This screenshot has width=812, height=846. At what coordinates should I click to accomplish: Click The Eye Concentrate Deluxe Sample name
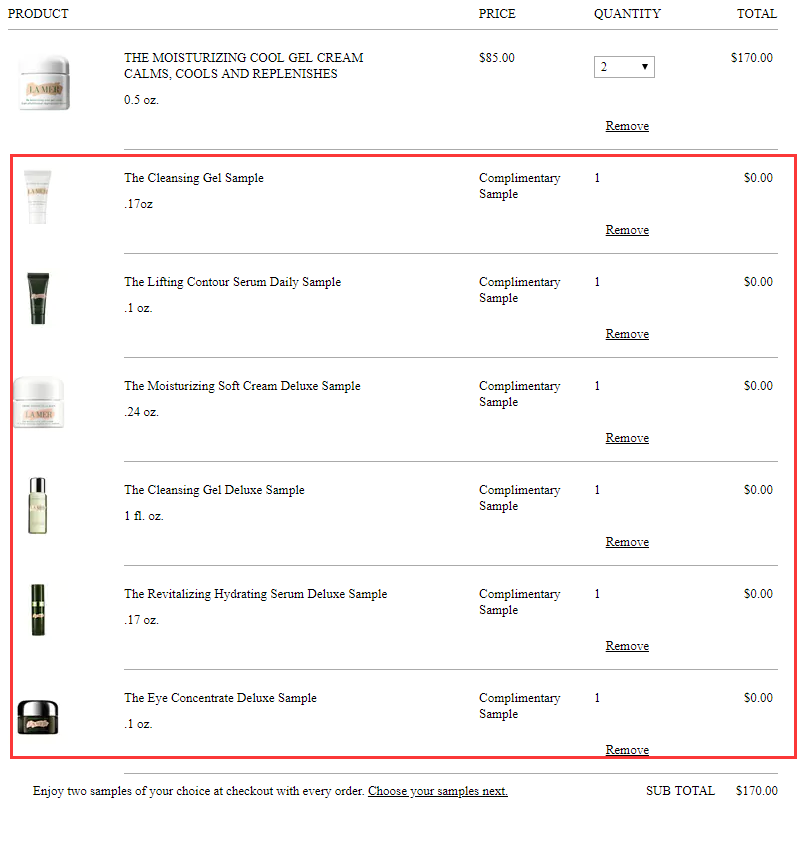[x=220, y=698]
